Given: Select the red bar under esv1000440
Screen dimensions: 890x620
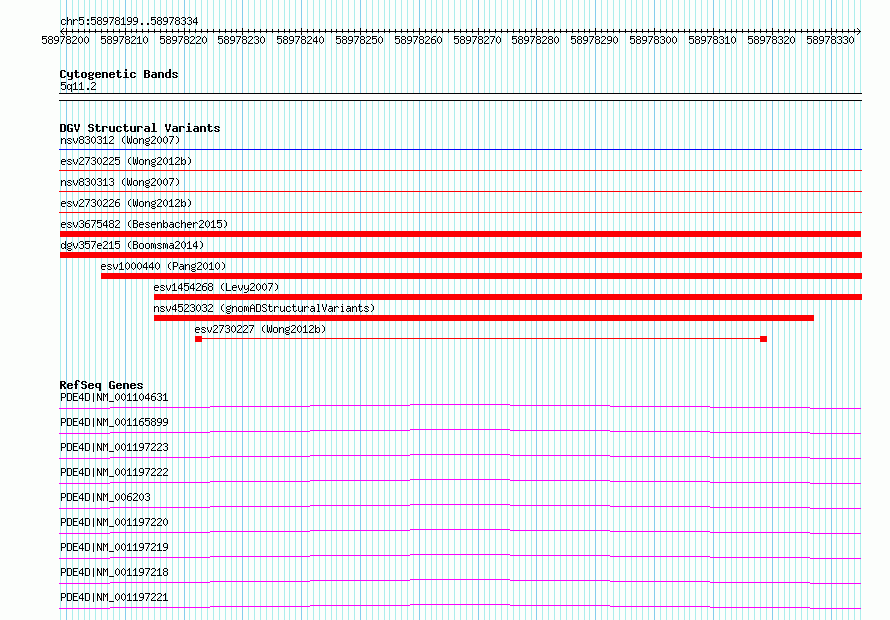Looking at the screenshot, I should [481, 276].
